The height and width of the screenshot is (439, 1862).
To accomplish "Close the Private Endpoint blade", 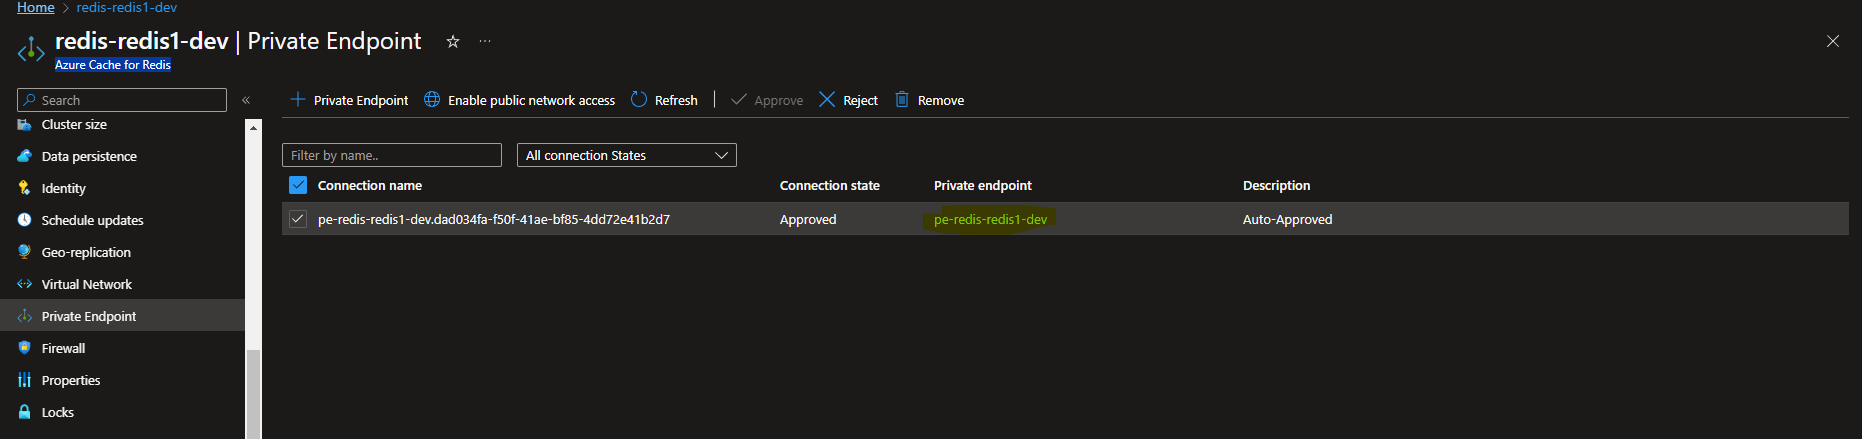I will (x=1833, y=41).
